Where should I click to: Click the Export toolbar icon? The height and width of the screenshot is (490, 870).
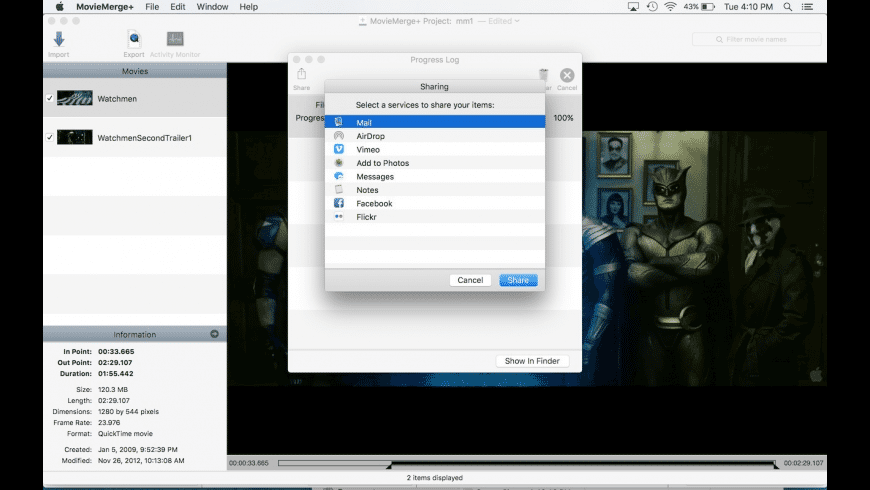tap(133, 41)
